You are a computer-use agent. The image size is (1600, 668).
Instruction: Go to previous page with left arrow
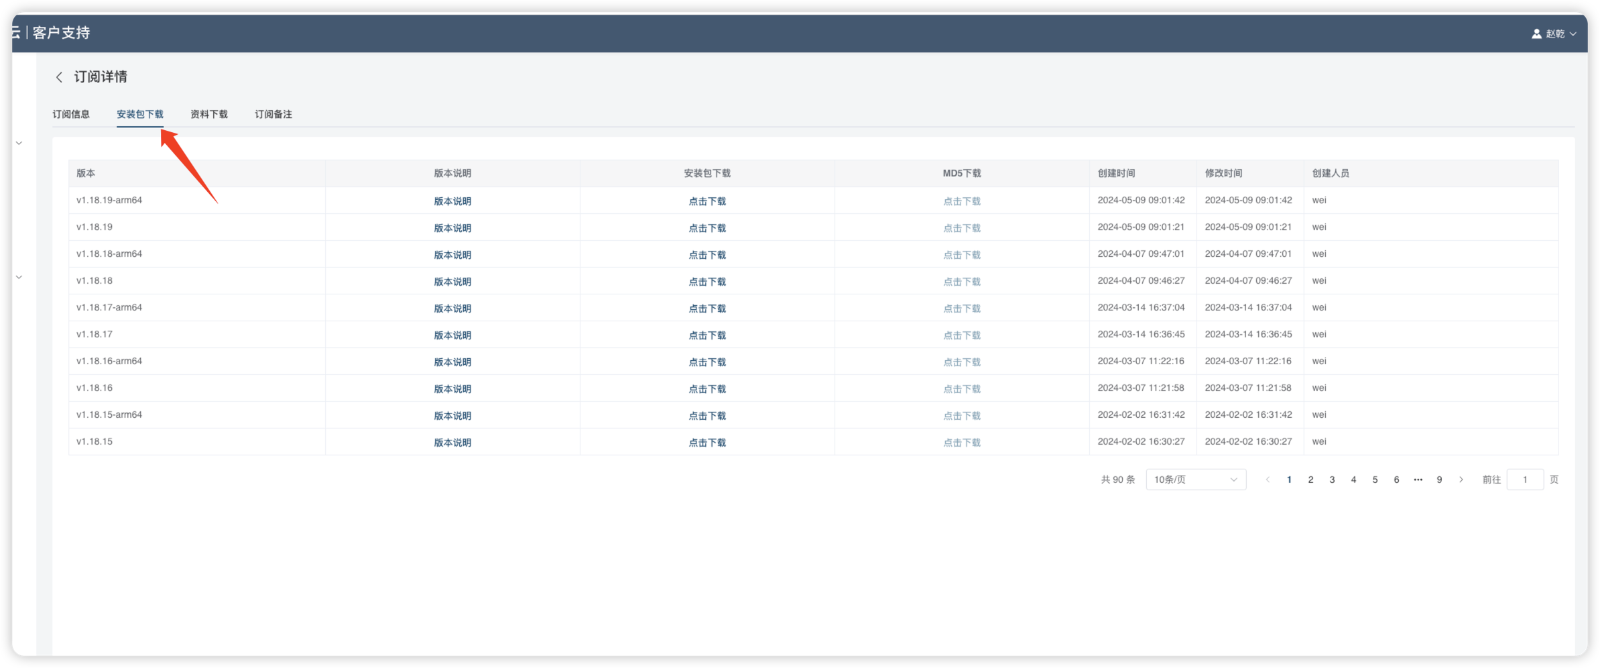point(1268,480)
